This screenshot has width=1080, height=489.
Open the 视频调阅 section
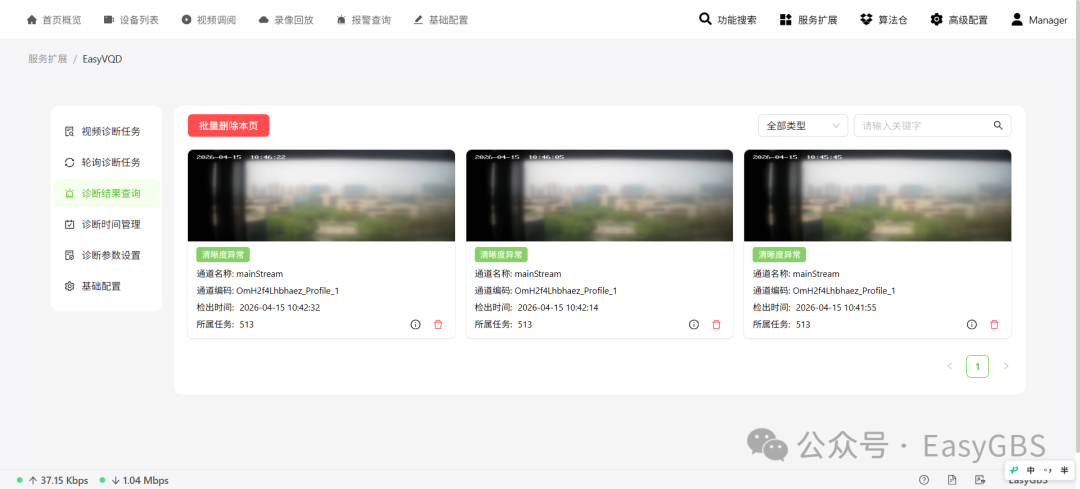tap(209, 20)
